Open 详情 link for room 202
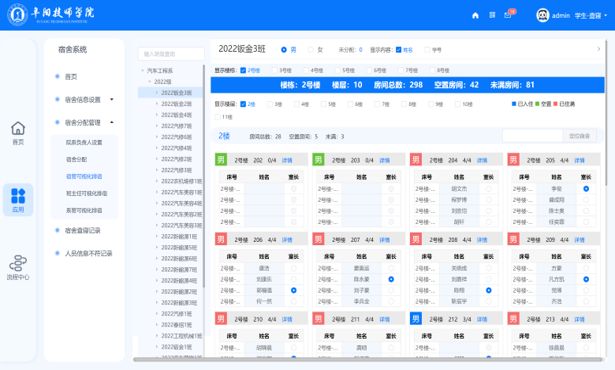 [287, 160]
